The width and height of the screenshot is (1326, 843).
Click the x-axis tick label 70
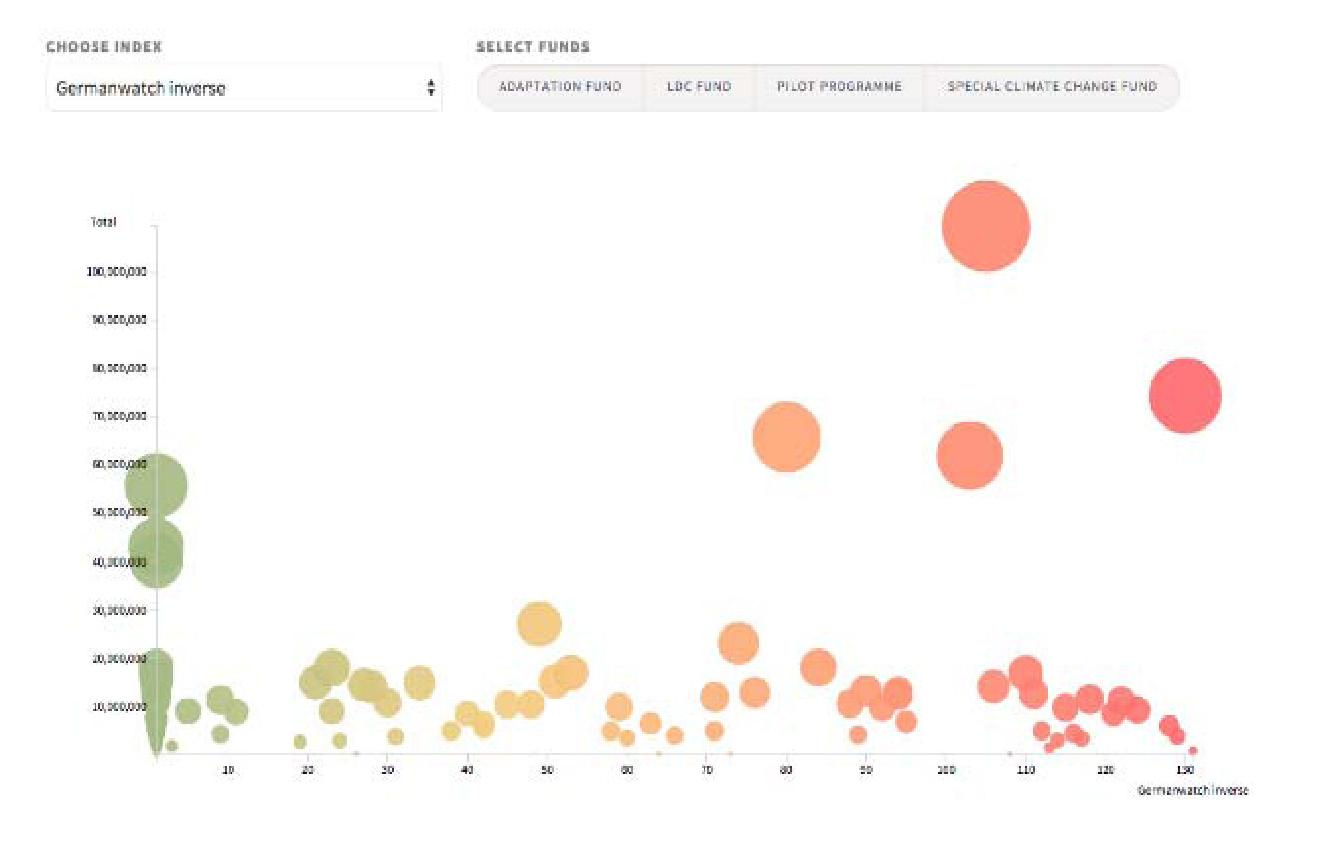click(x=706, y=770)
